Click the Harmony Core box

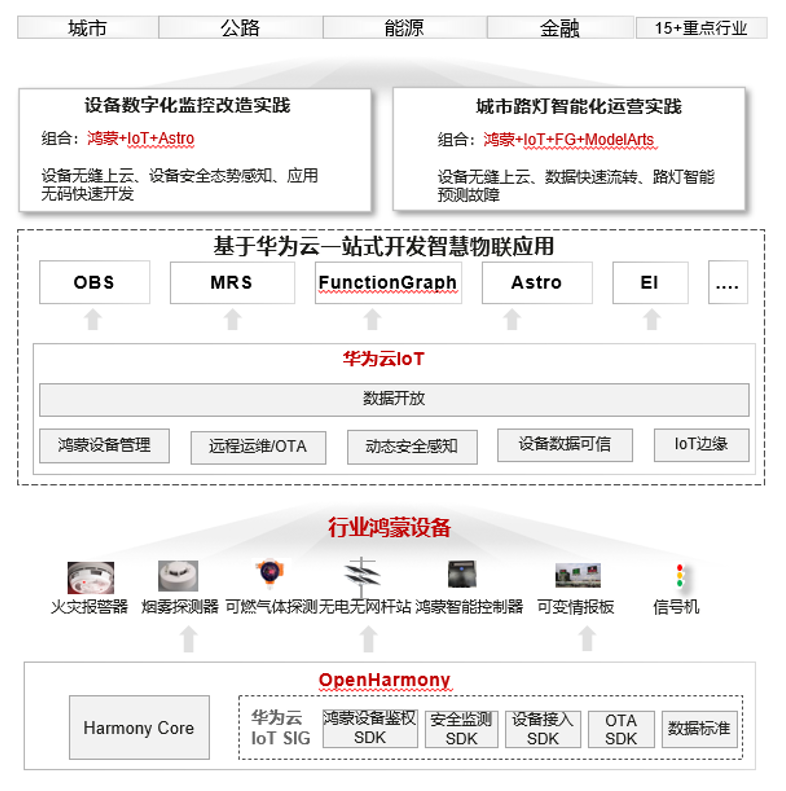139,727
